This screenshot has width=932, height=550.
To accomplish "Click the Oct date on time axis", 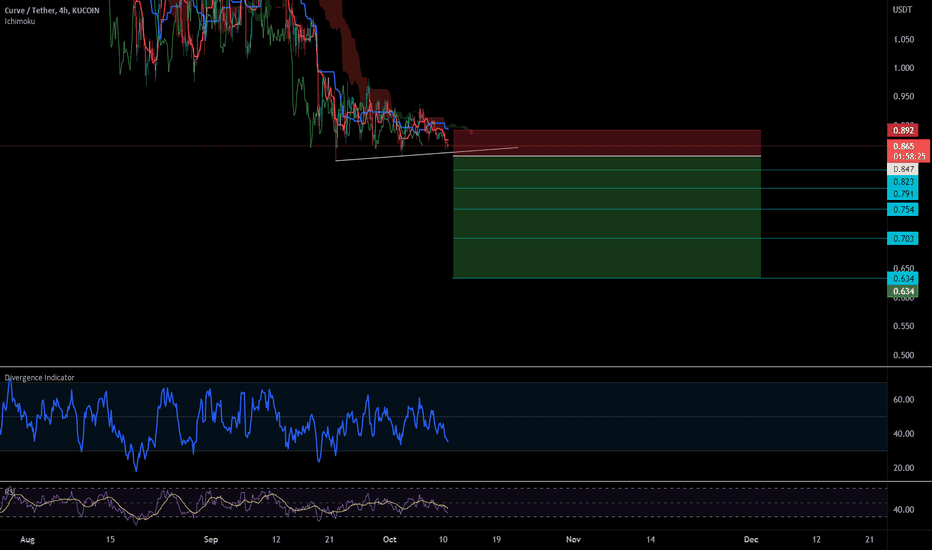I will pyautogui.click(x=389, y=539).
